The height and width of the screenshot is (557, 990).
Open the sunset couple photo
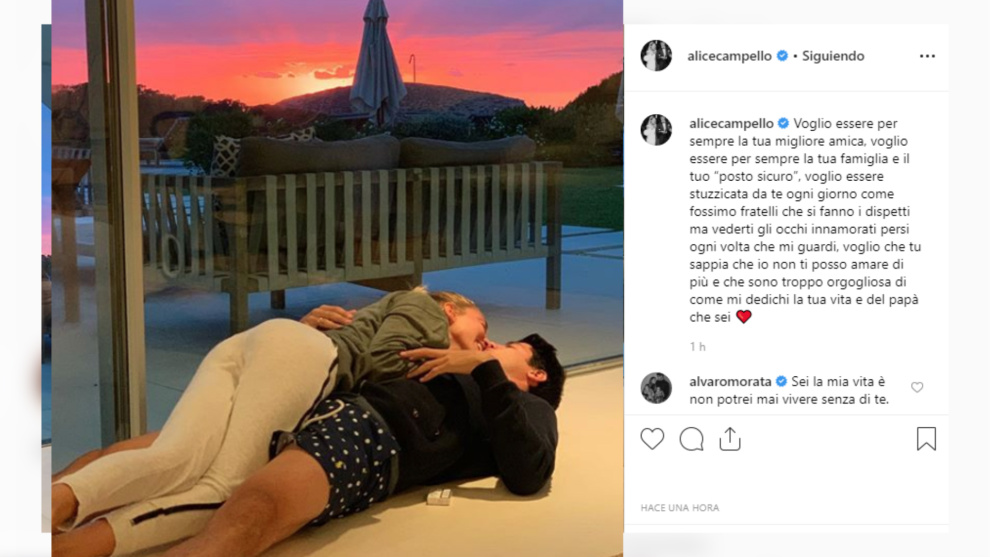[x=337, y=278]
